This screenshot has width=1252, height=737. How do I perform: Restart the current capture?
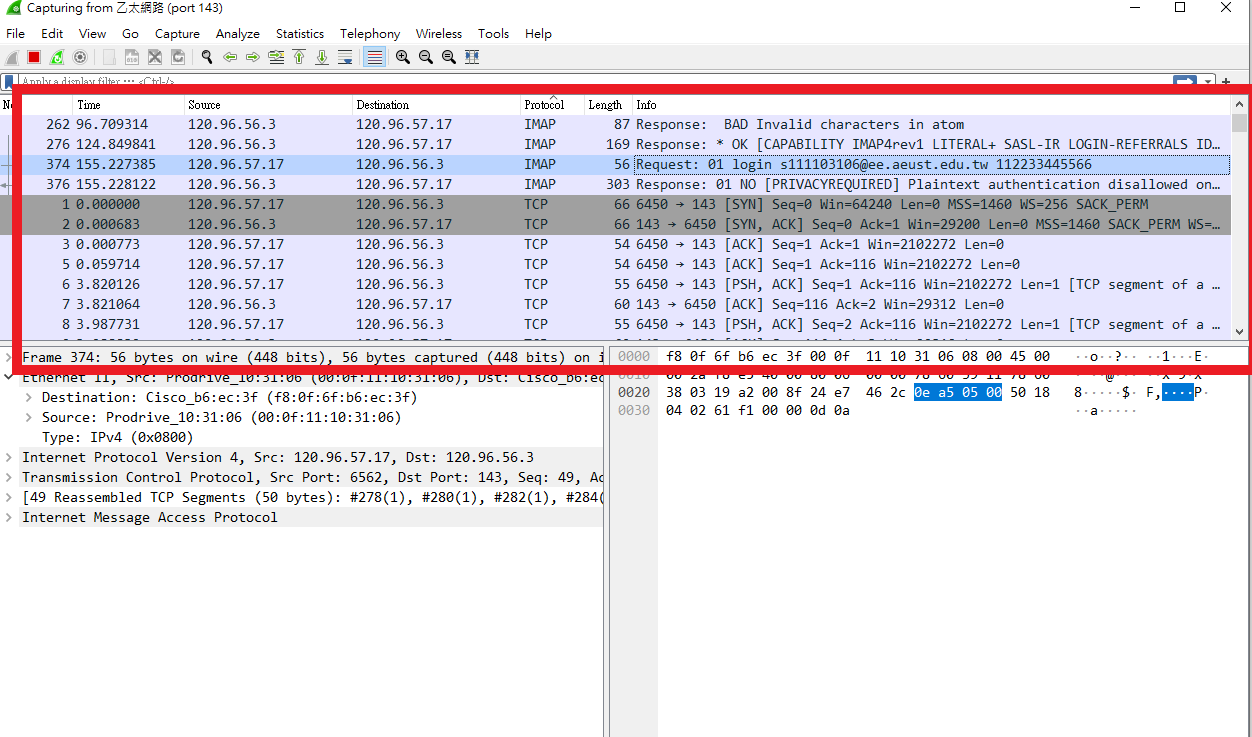coord(57,57)
